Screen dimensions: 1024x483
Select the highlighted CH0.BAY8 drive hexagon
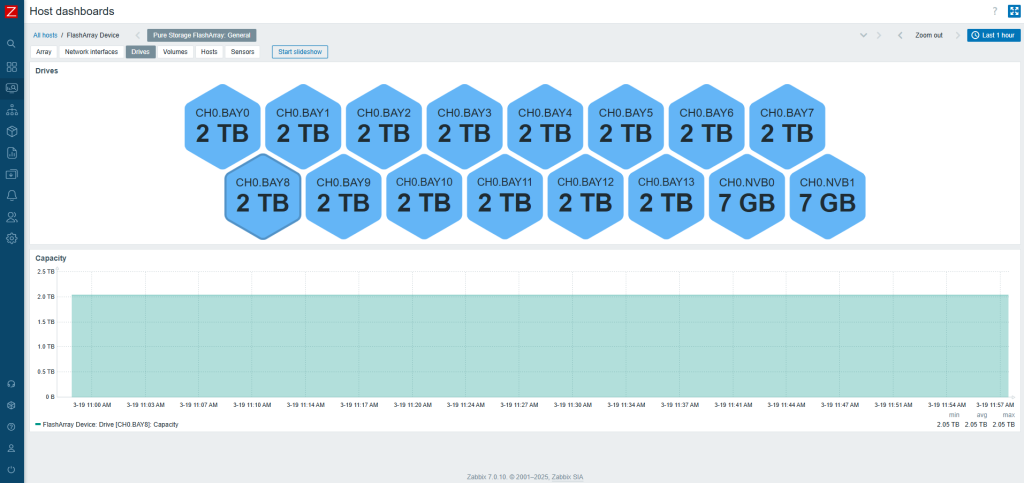click(x=263, y=196)
